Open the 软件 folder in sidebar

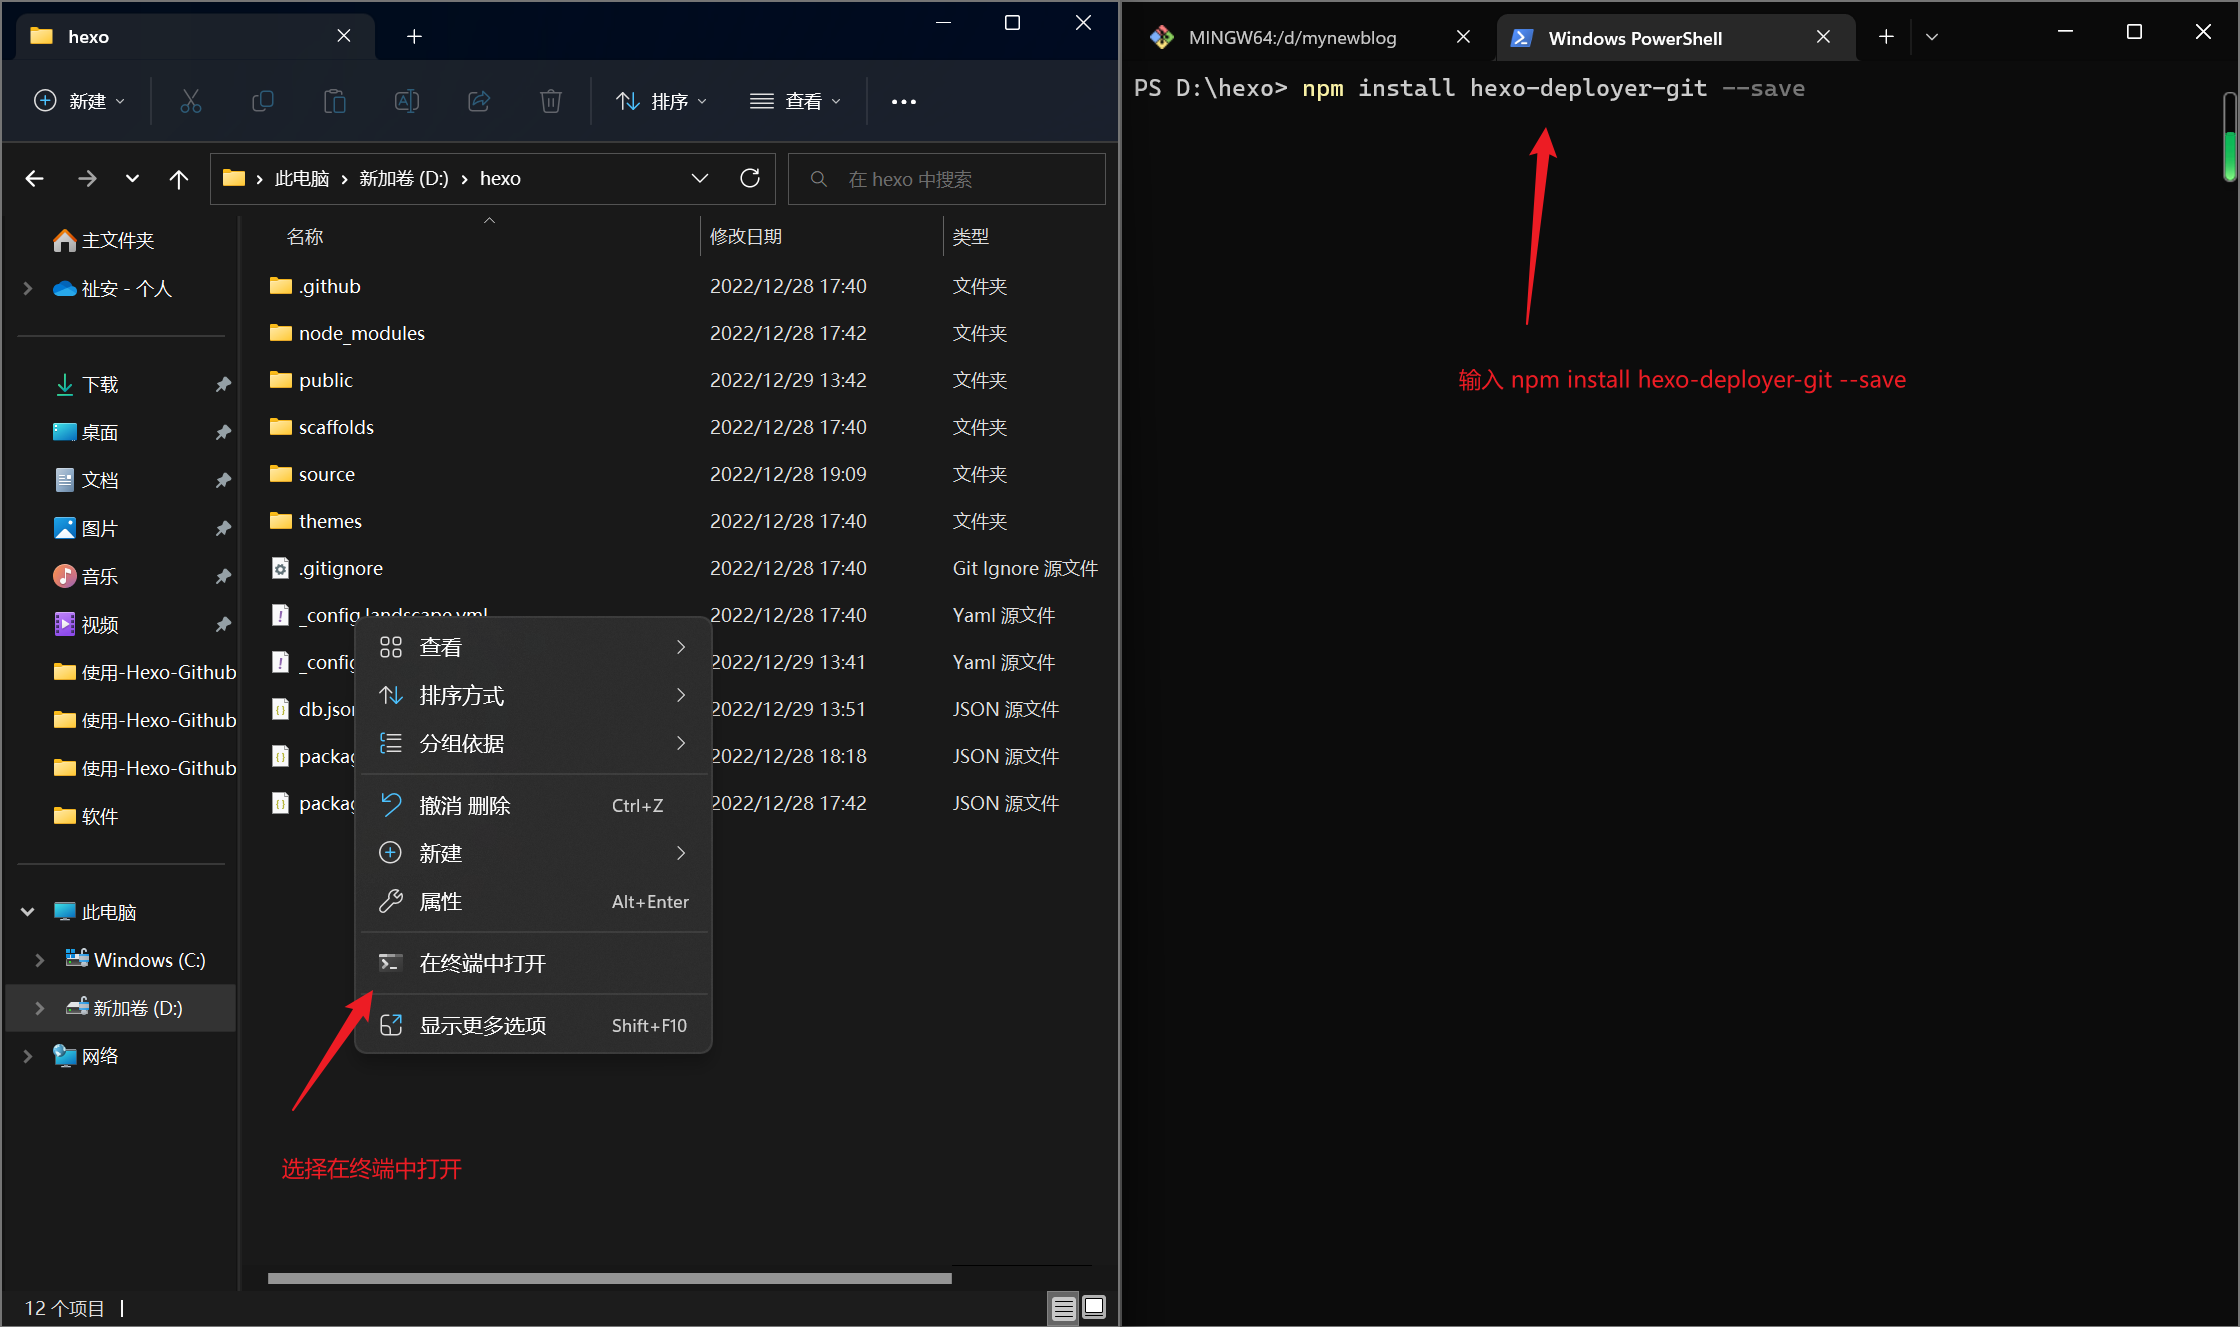point(100,817)
